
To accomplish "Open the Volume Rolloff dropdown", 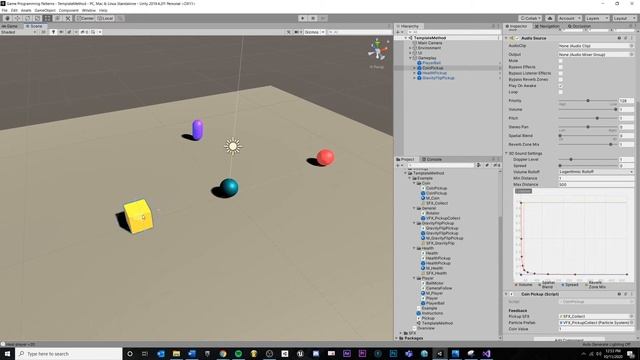I will pyautogui.click(x=596, y=172).
